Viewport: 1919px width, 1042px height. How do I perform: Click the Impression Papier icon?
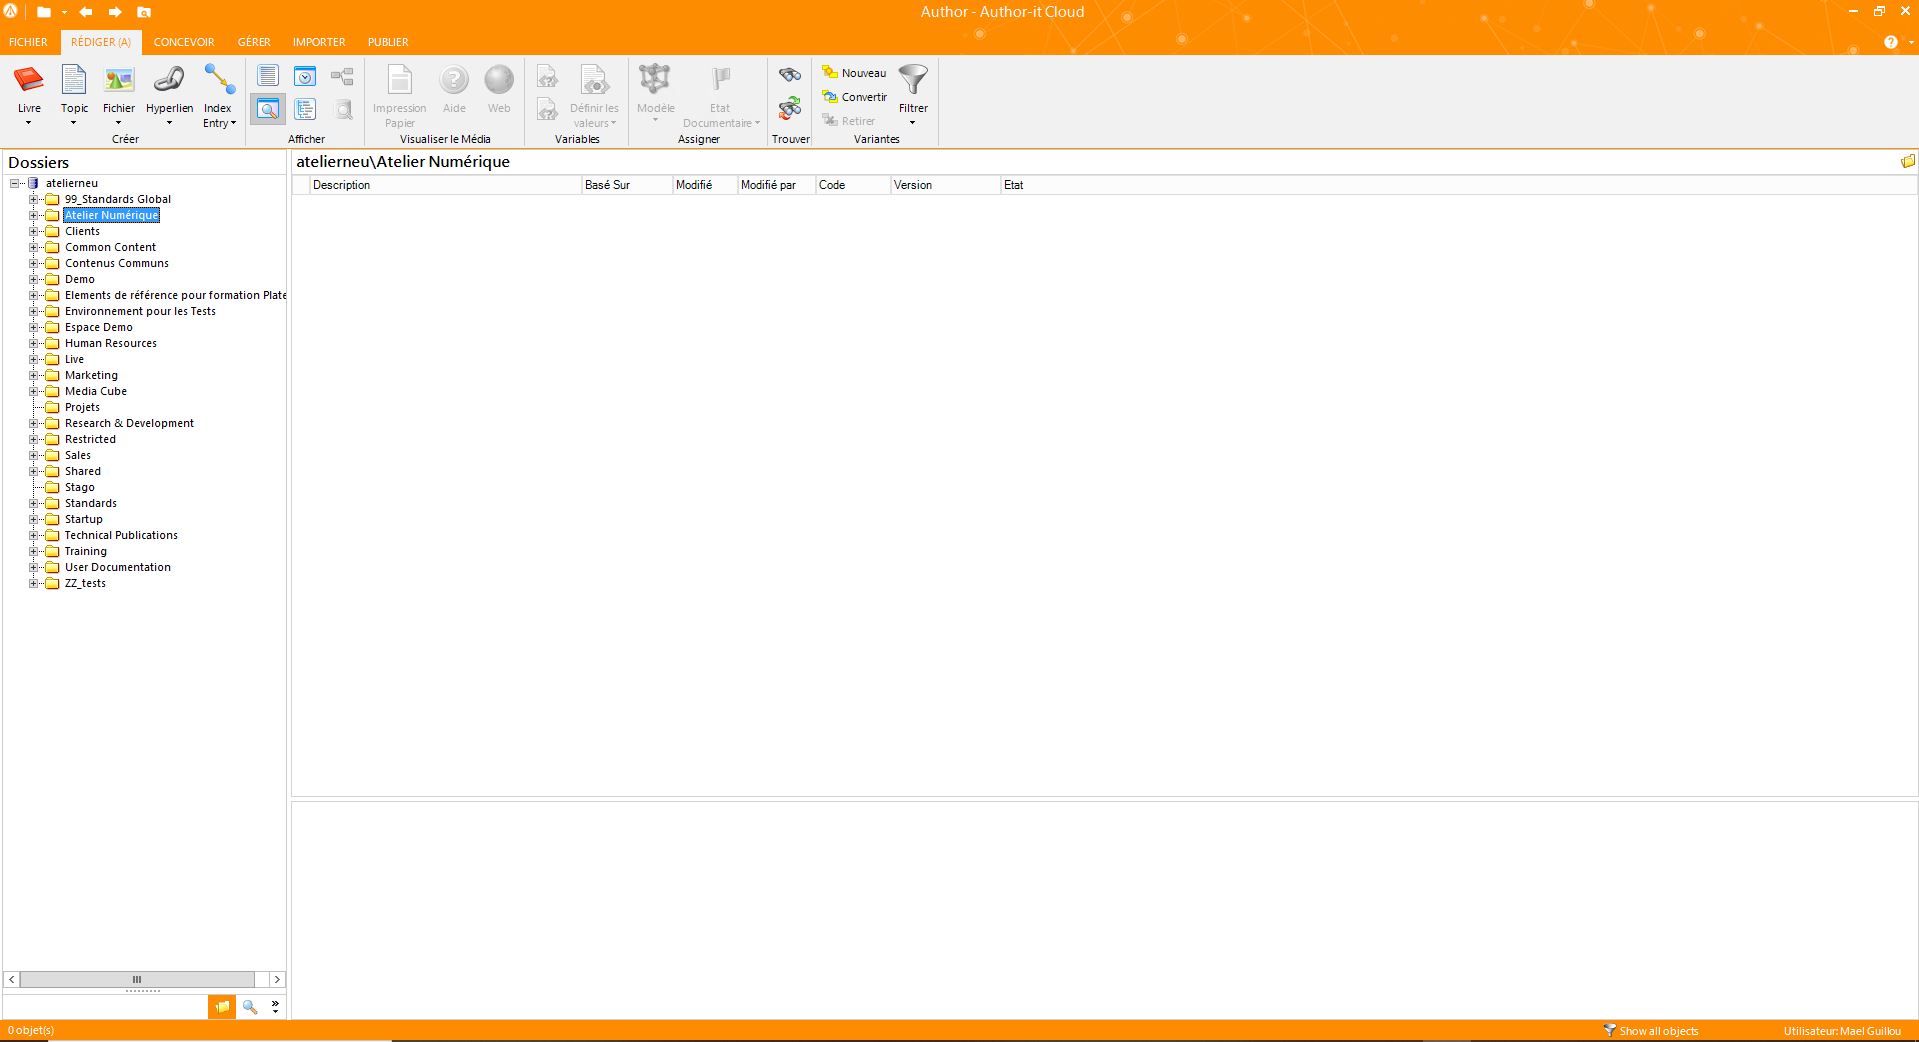pos(399,80)
